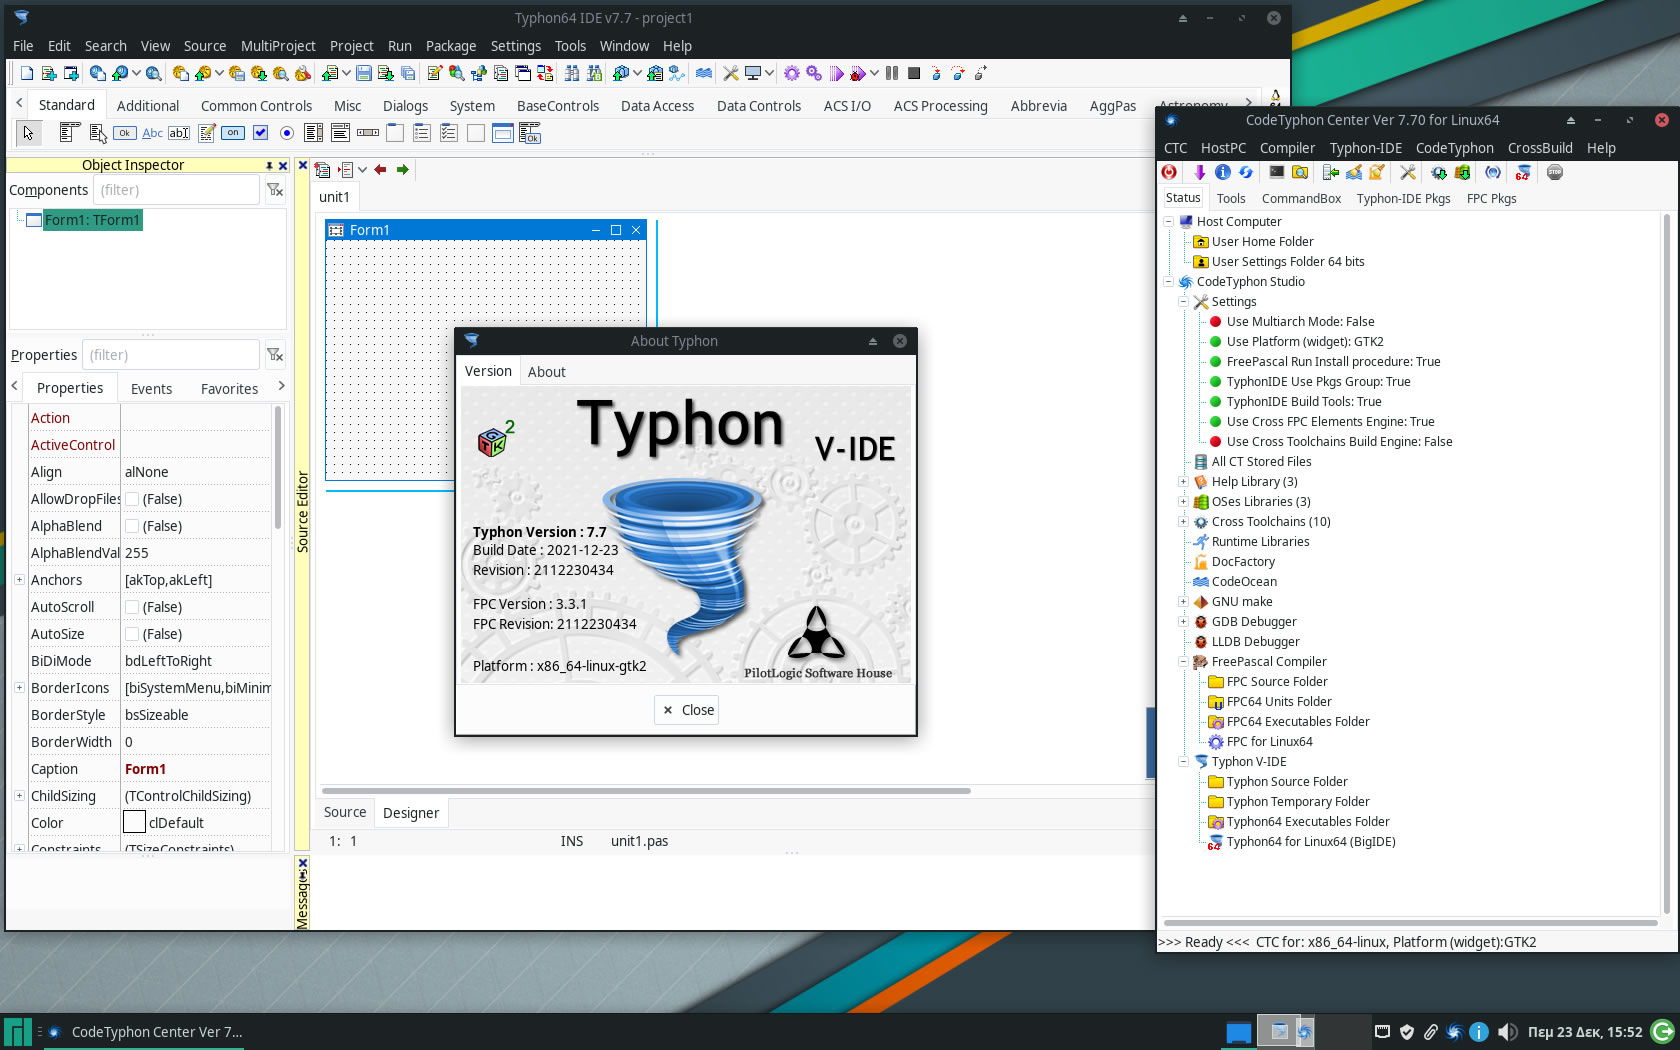
Task: Click the Close button in About Typhon
Action: pos(687,710)
